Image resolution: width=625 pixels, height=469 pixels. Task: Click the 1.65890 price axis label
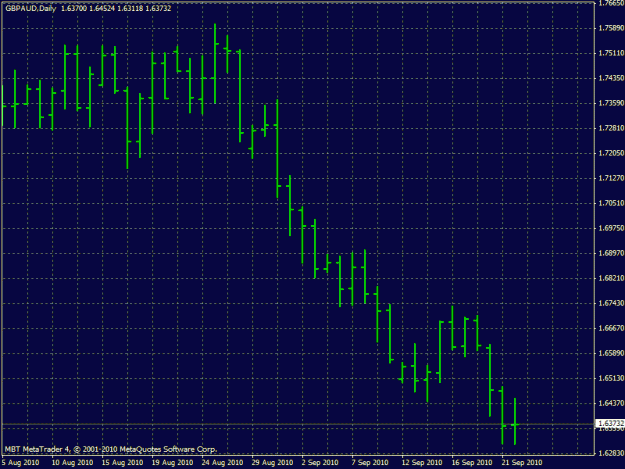pos(611,353)
